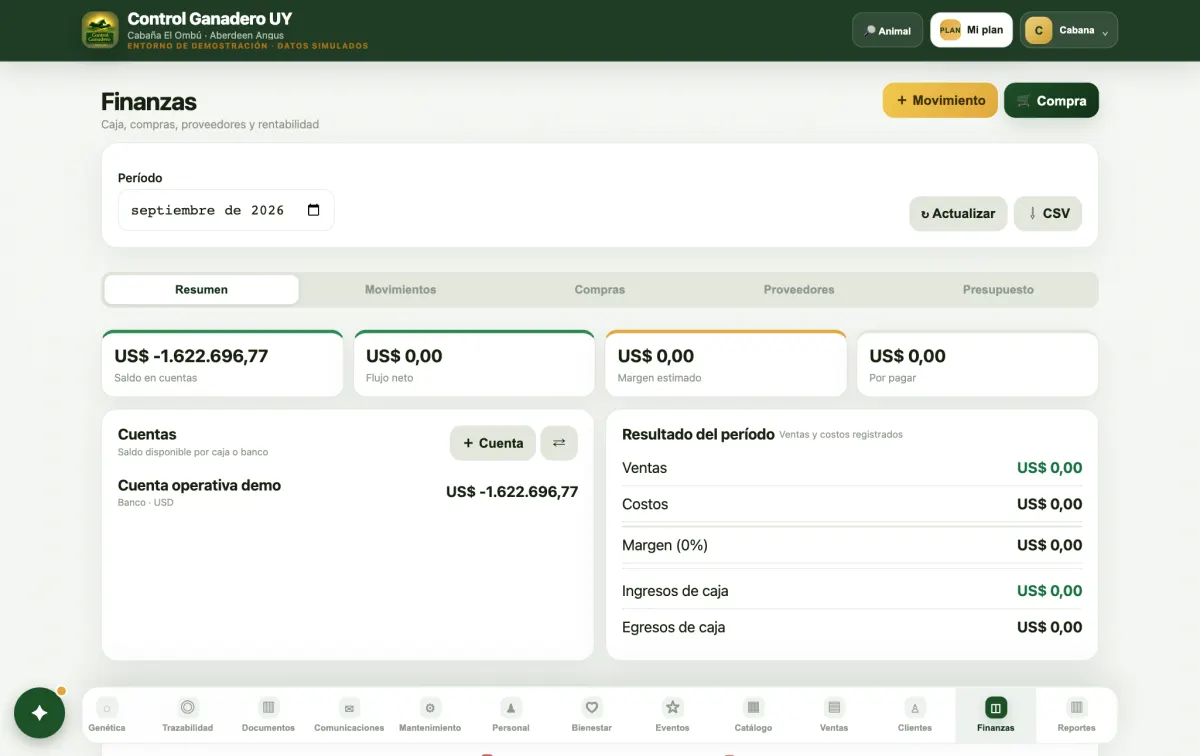Switch to the Compras tab
This screenshot has height=756, width=1200.
pos(600,290)
